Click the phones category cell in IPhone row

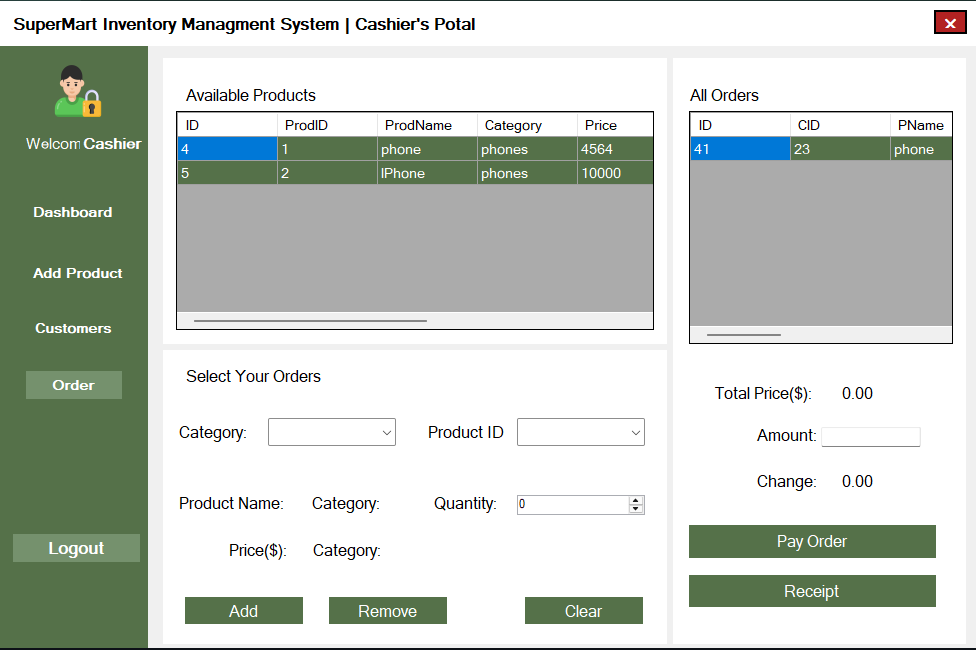pyautogui.click(x=527, y=173)
